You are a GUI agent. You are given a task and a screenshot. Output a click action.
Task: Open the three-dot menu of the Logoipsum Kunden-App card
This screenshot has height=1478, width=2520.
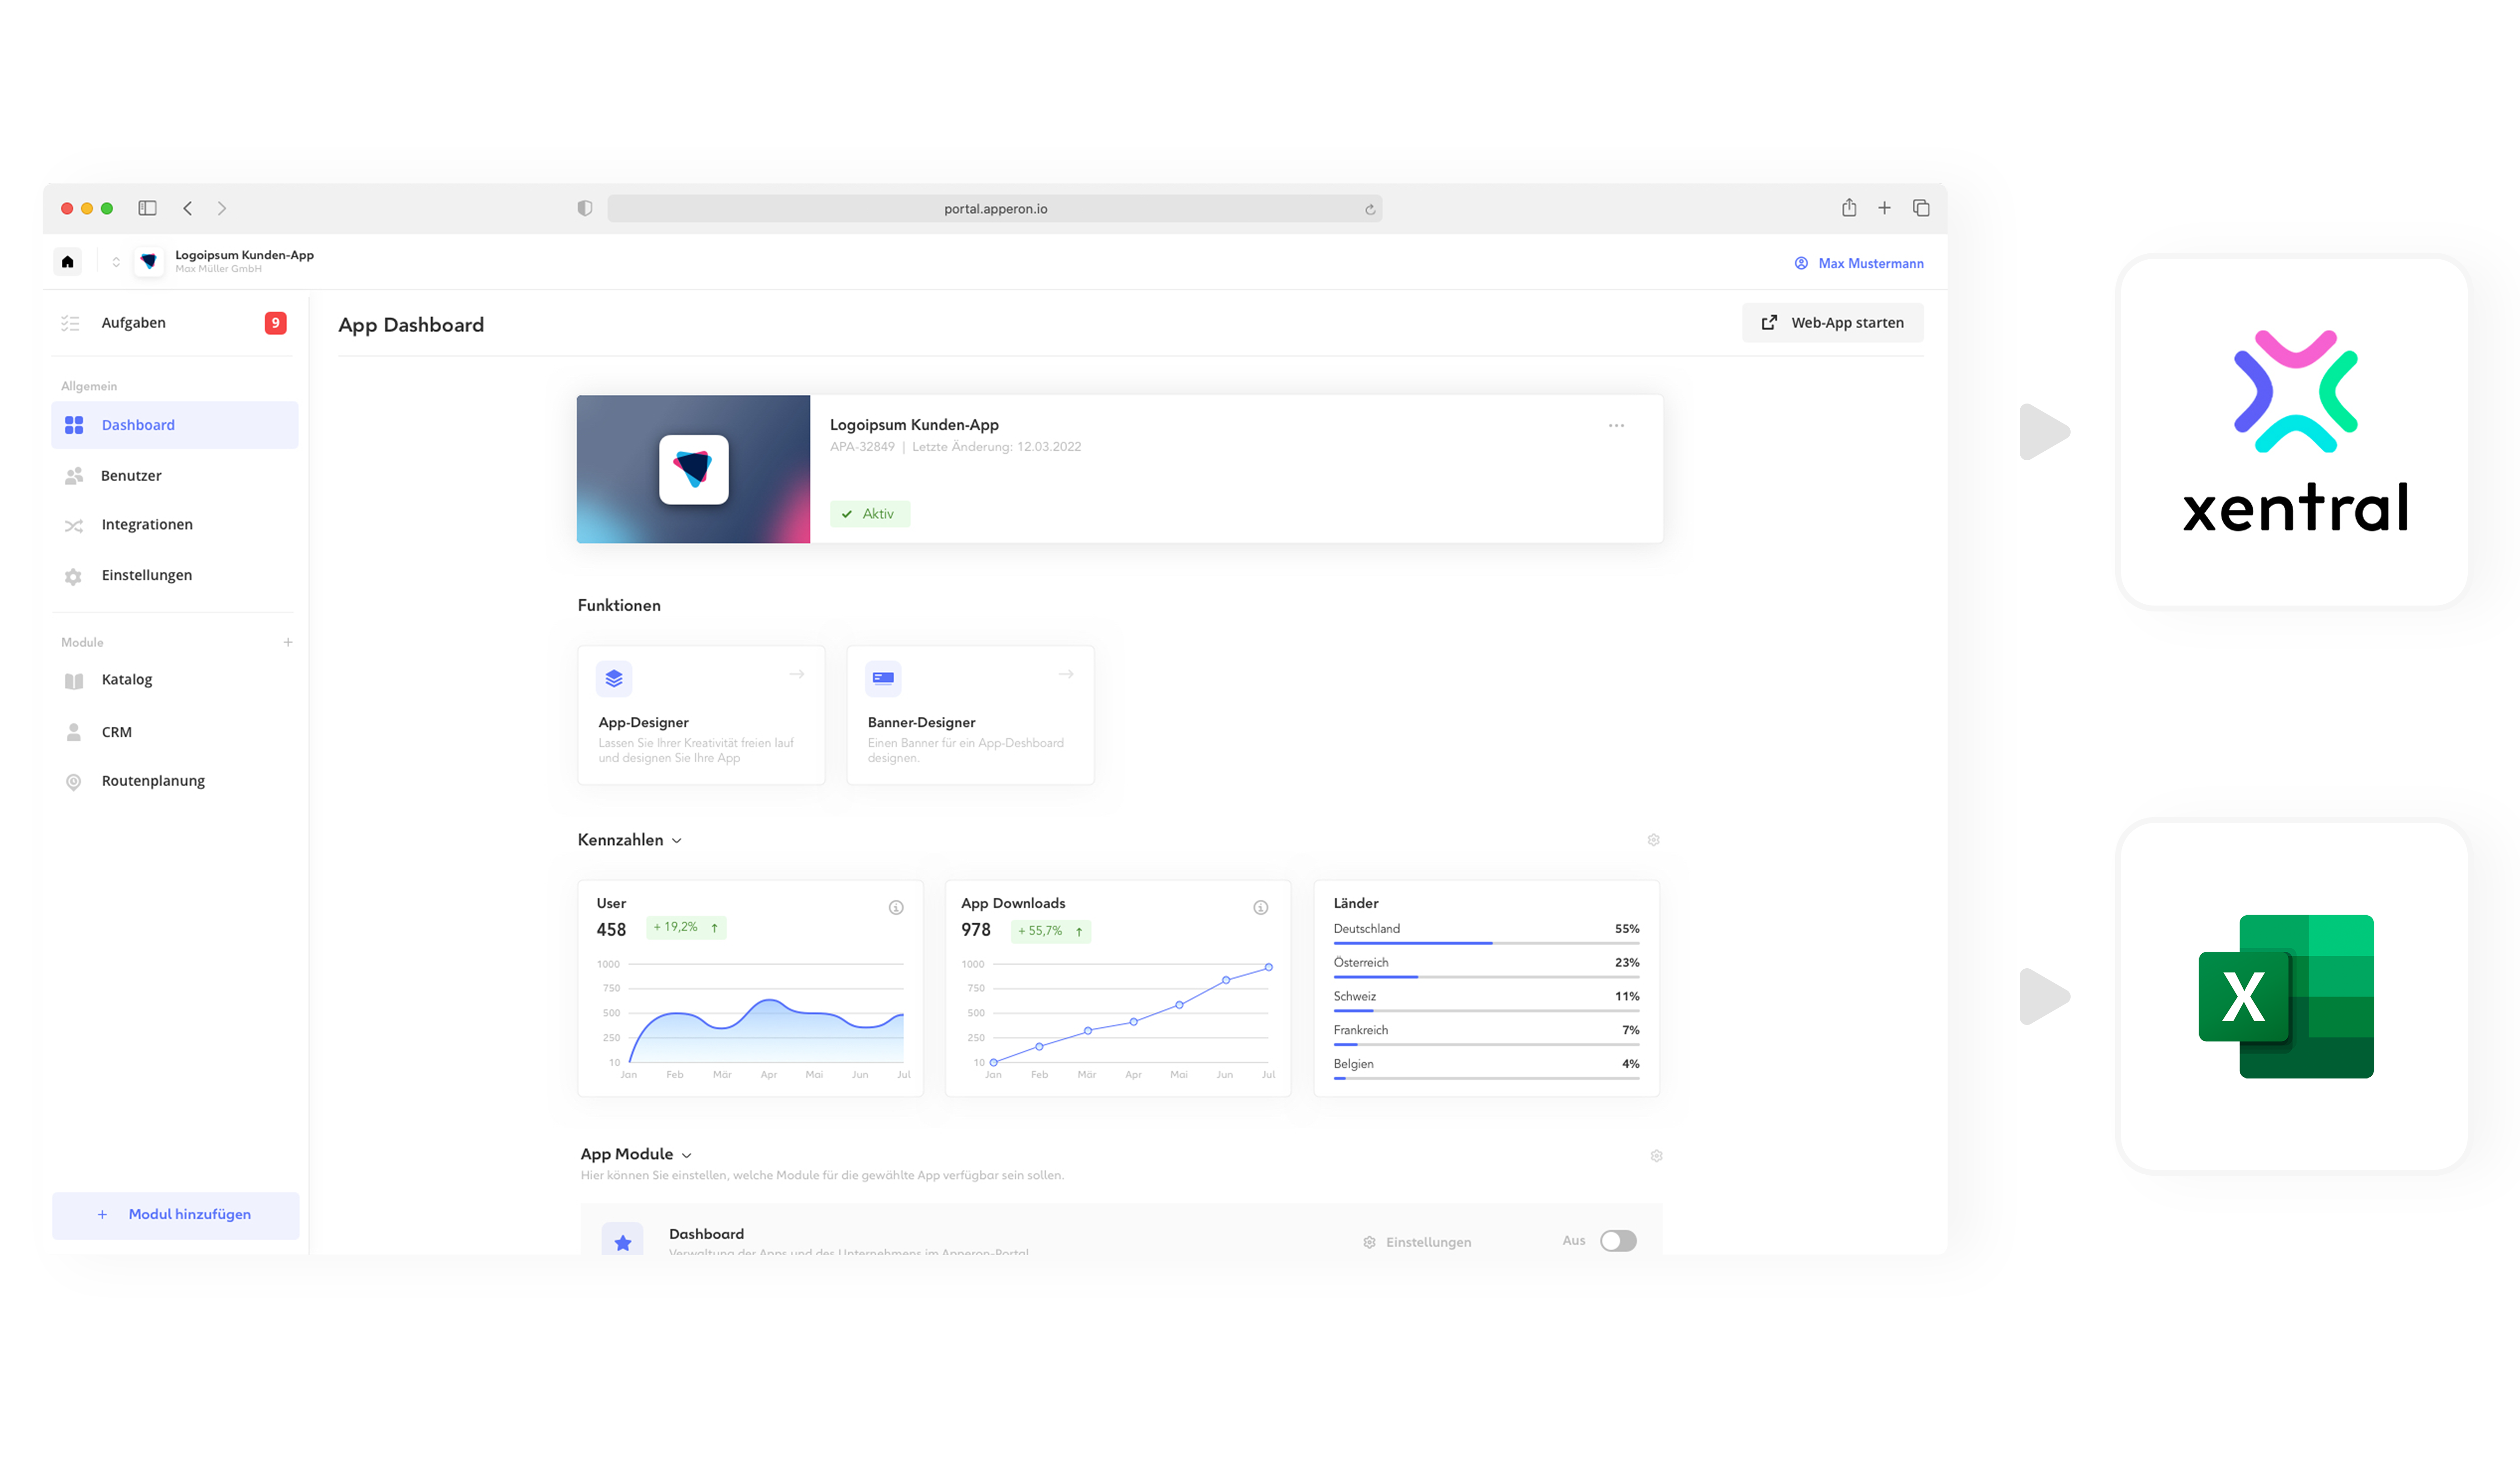(x=1616, y=426)
